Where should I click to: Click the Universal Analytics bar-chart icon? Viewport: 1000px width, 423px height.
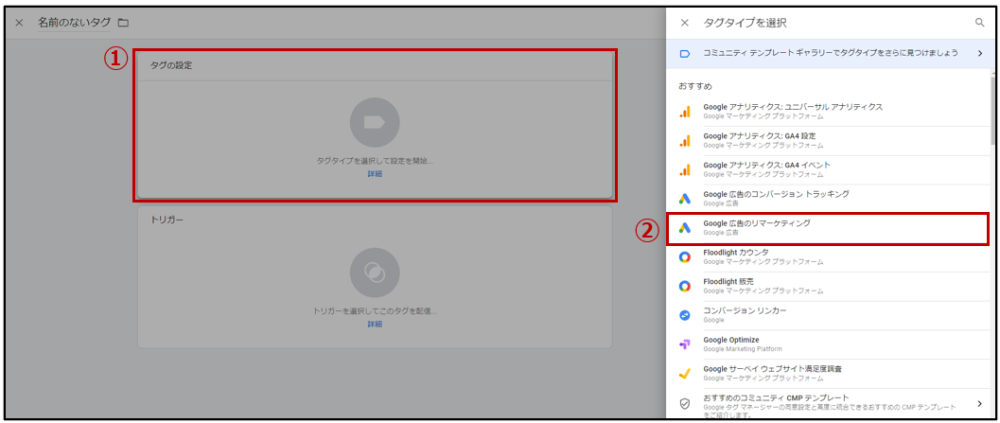tap(684, 112)
